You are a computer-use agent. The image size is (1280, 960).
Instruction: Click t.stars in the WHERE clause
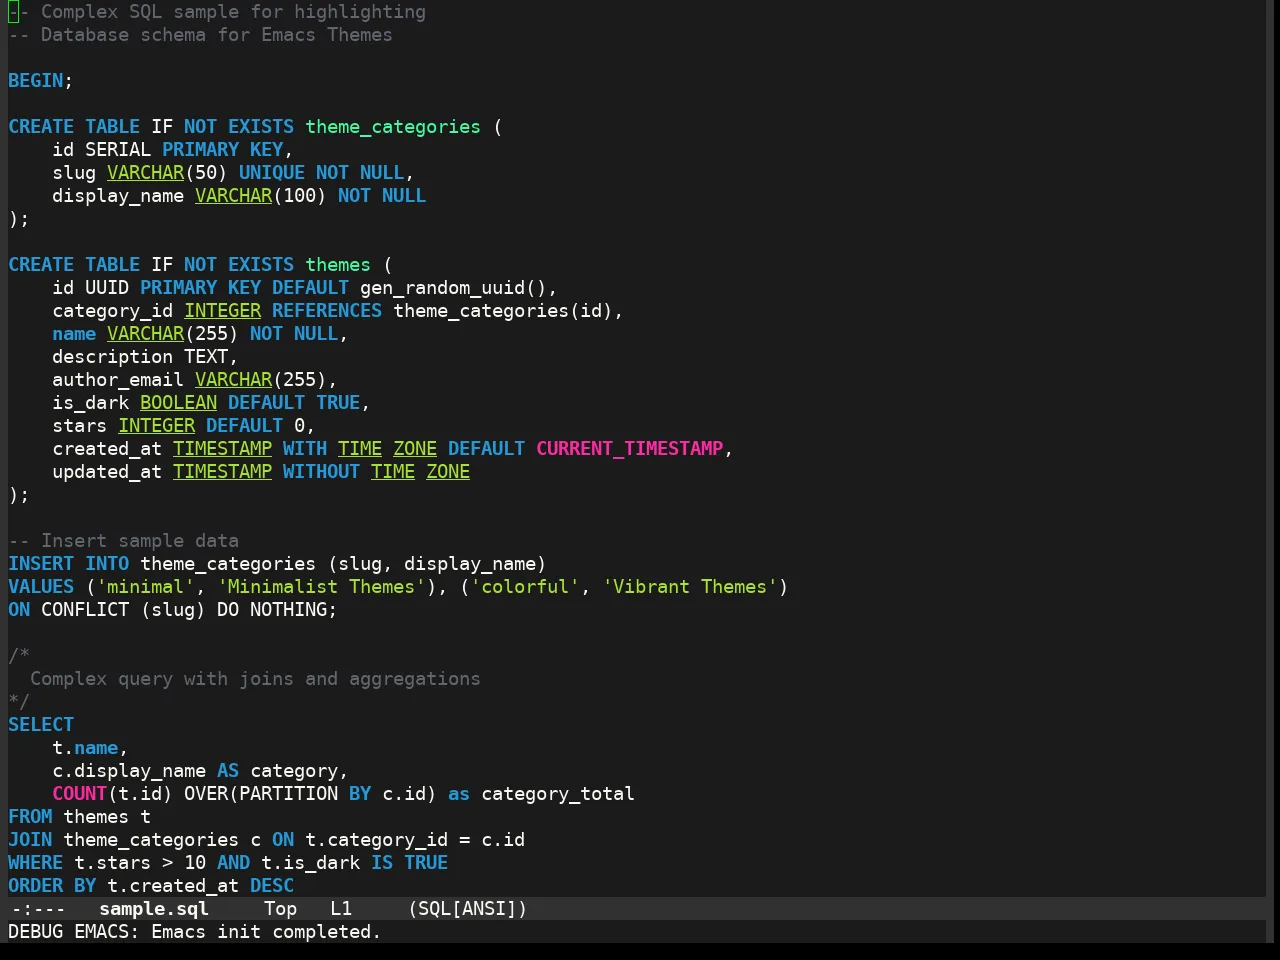coord(112,863)
